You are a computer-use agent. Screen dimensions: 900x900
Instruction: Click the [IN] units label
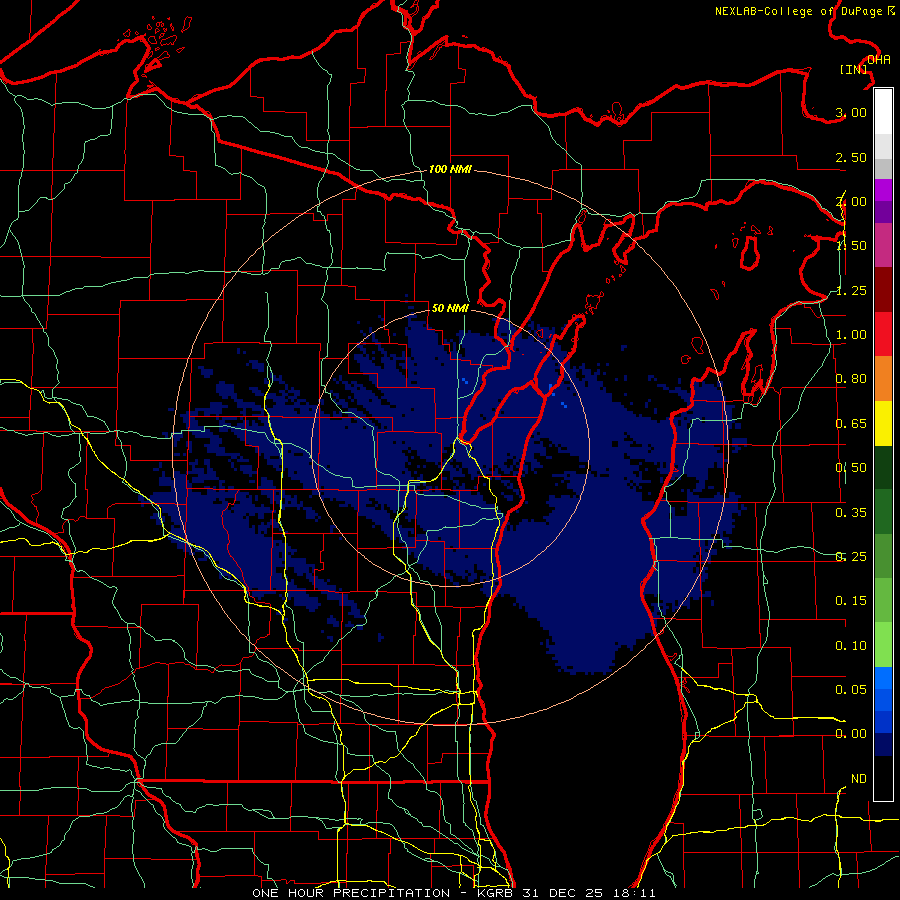tap(854, 69)
